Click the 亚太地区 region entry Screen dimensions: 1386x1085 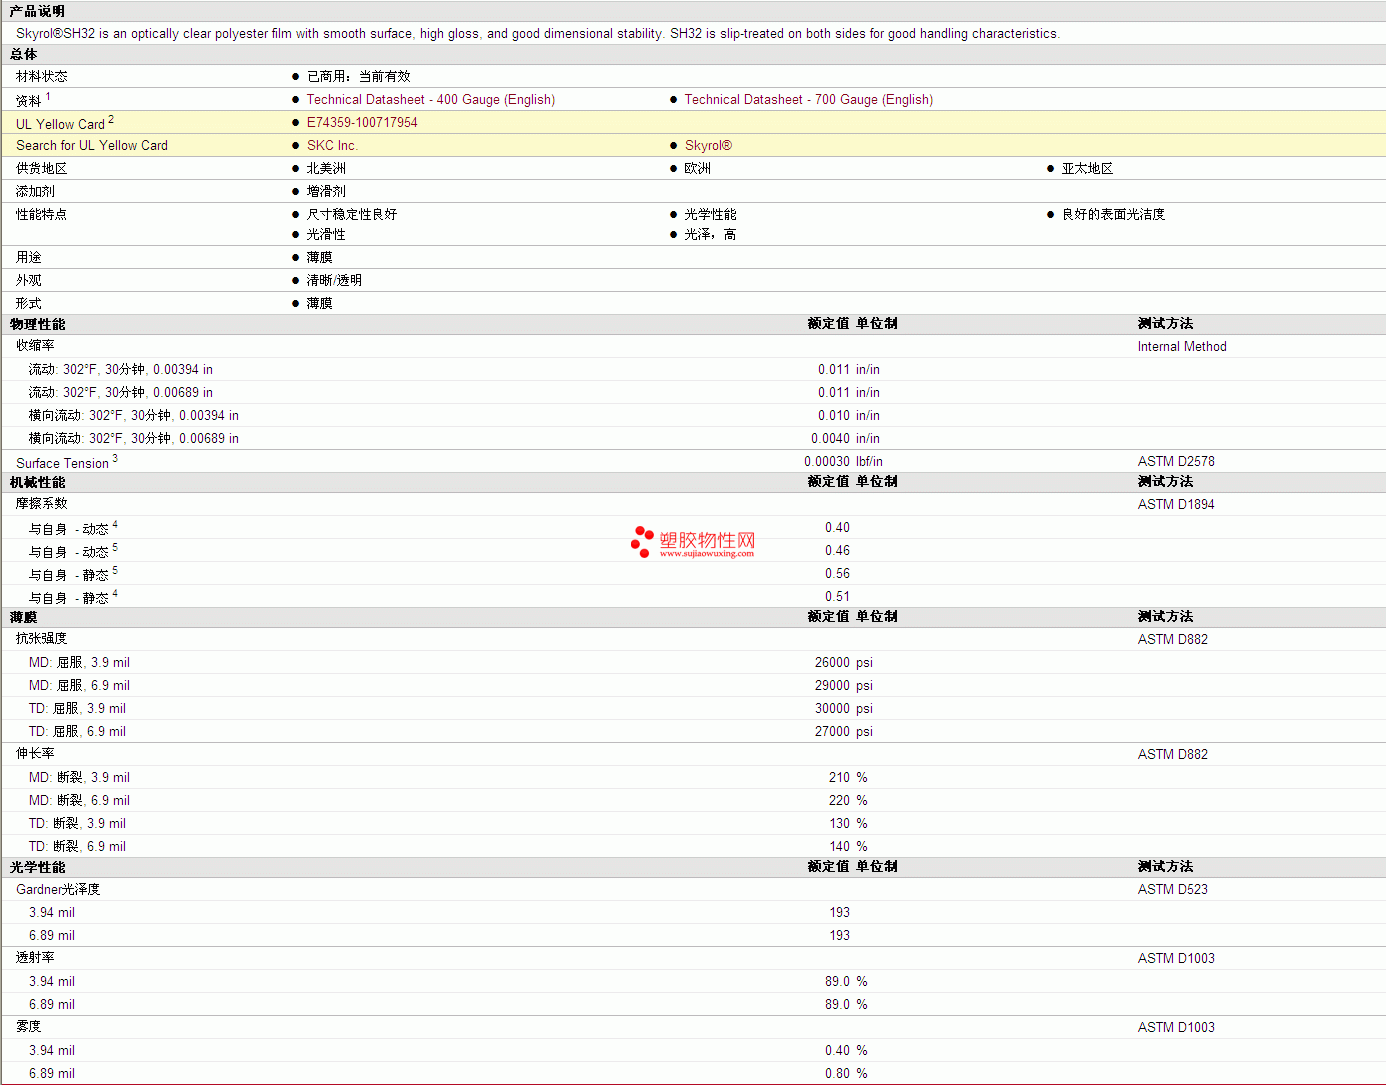[1087, 168]
